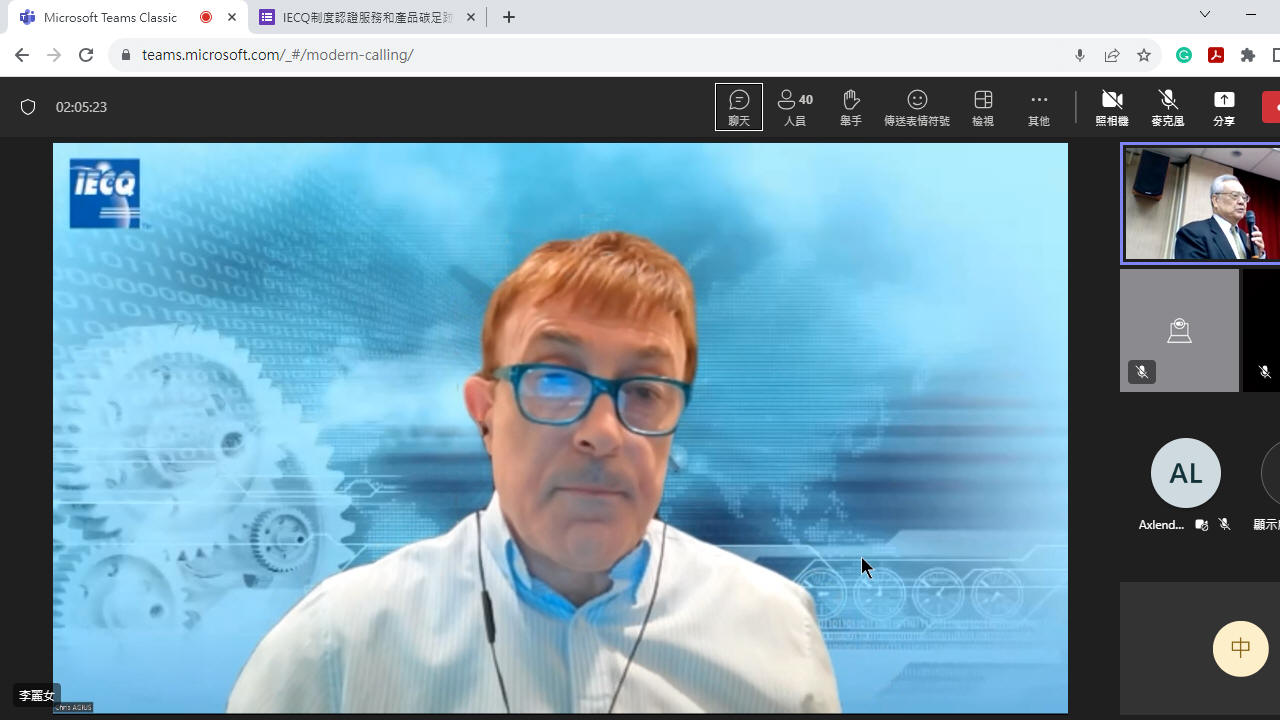The image size is (1280, 720).
Task: Close the IECQ制度認證服務 tab
Action: [471, 17]
